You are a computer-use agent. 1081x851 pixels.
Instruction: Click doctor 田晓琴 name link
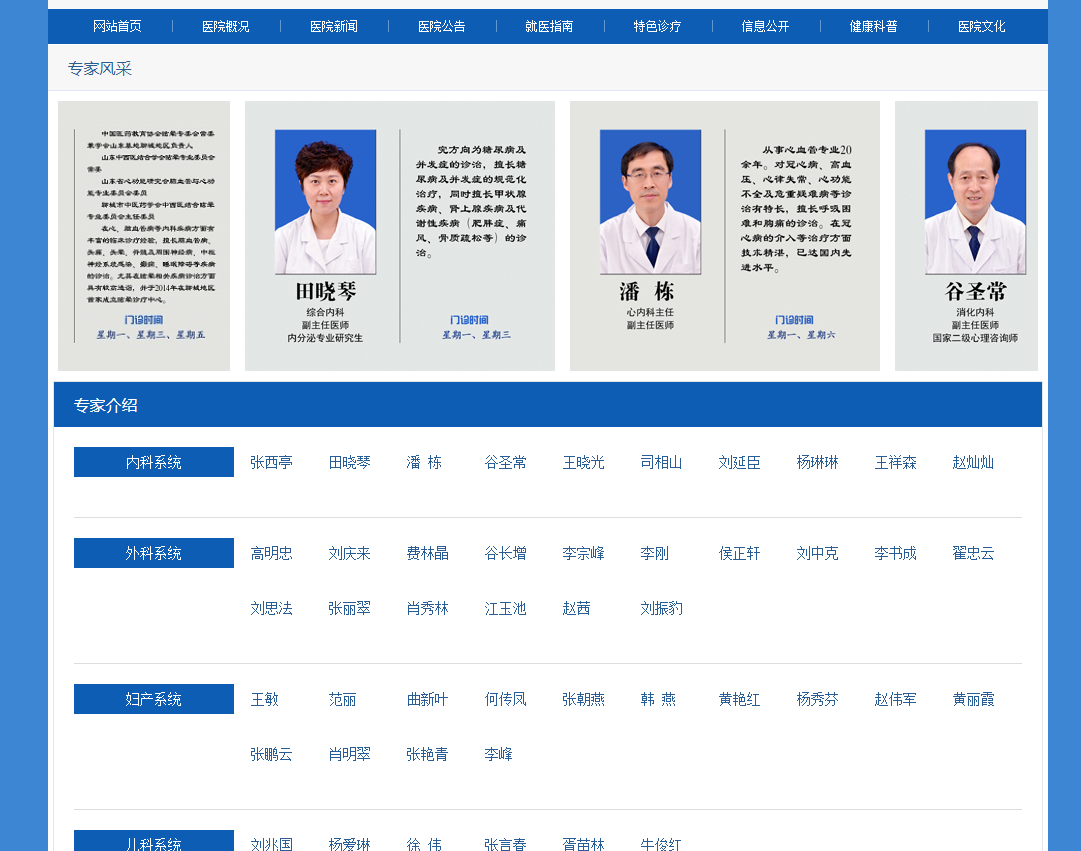350,462
